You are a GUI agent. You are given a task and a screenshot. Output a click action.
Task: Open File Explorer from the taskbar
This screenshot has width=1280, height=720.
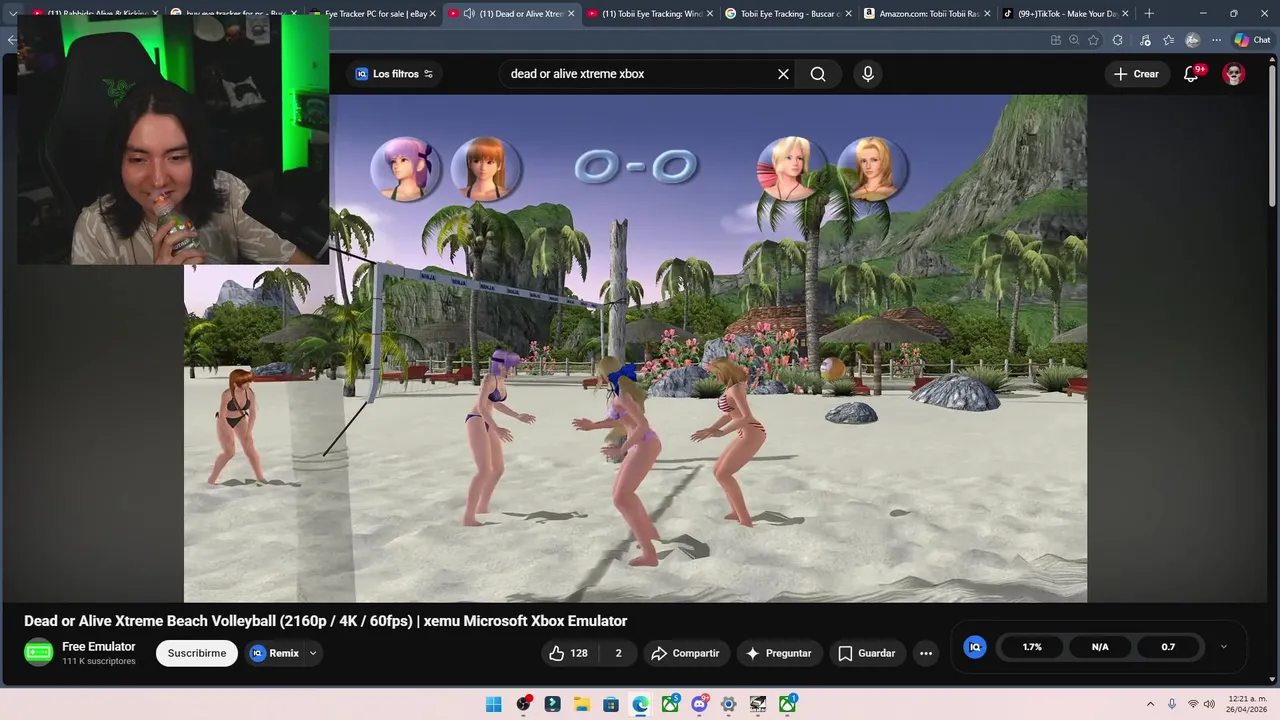pyautogui.click(x=582, y=704)
